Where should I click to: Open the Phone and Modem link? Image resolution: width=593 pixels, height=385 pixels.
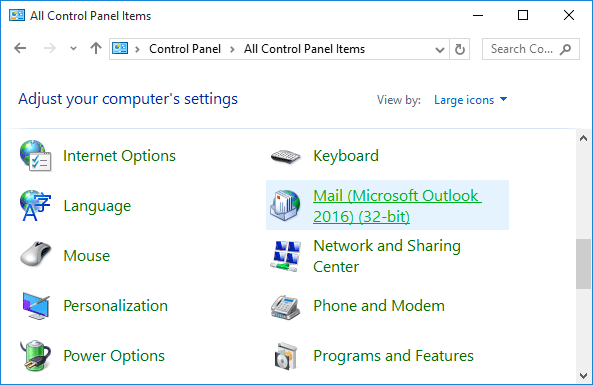click(379, 306)
